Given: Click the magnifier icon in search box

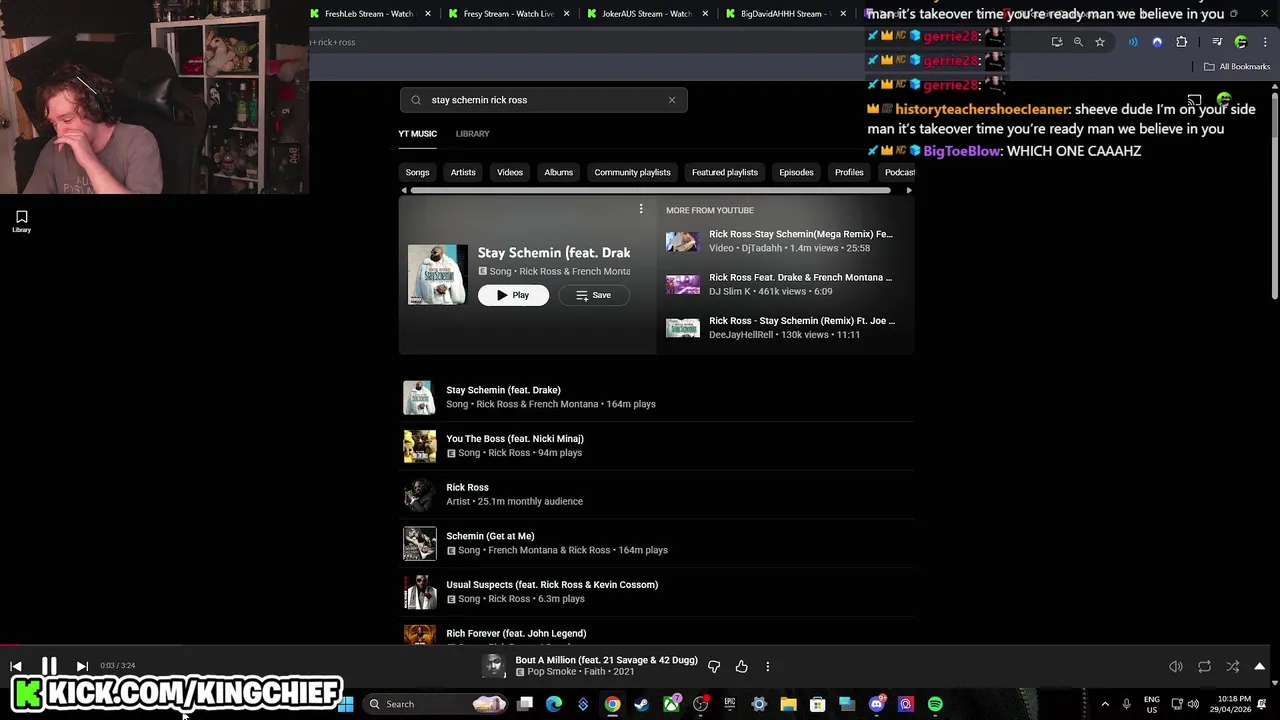Looking at the screenshot, I should 416,100.
